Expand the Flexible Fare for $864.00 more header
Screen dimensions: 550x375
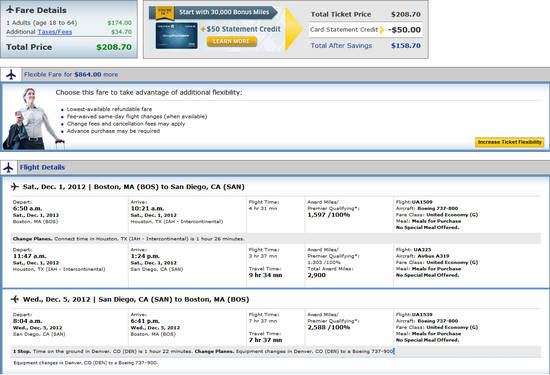(71, 75)
